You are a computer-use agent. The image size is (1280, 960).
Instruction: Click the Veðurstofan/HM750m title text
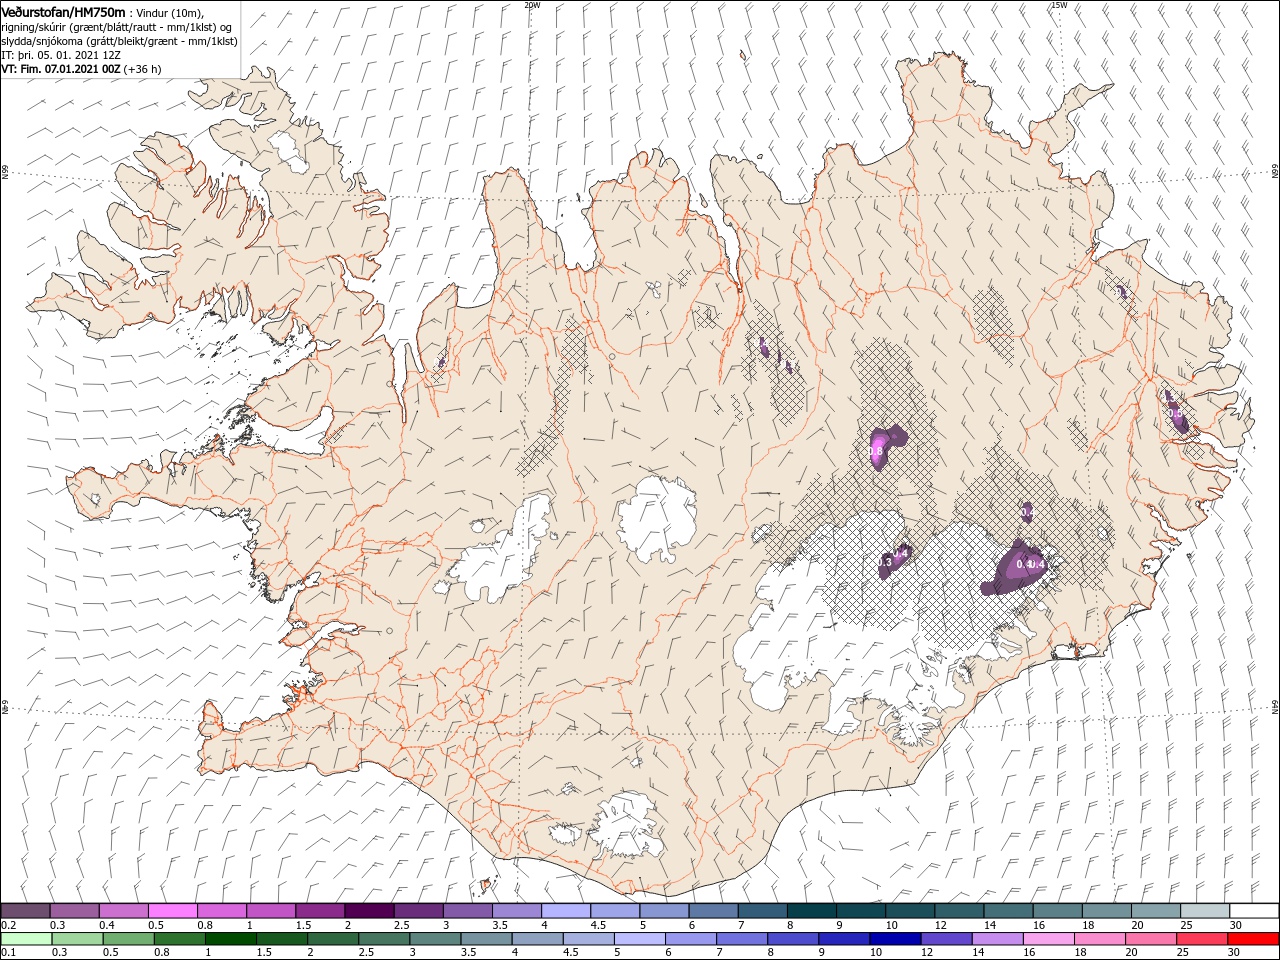(64, 11)
